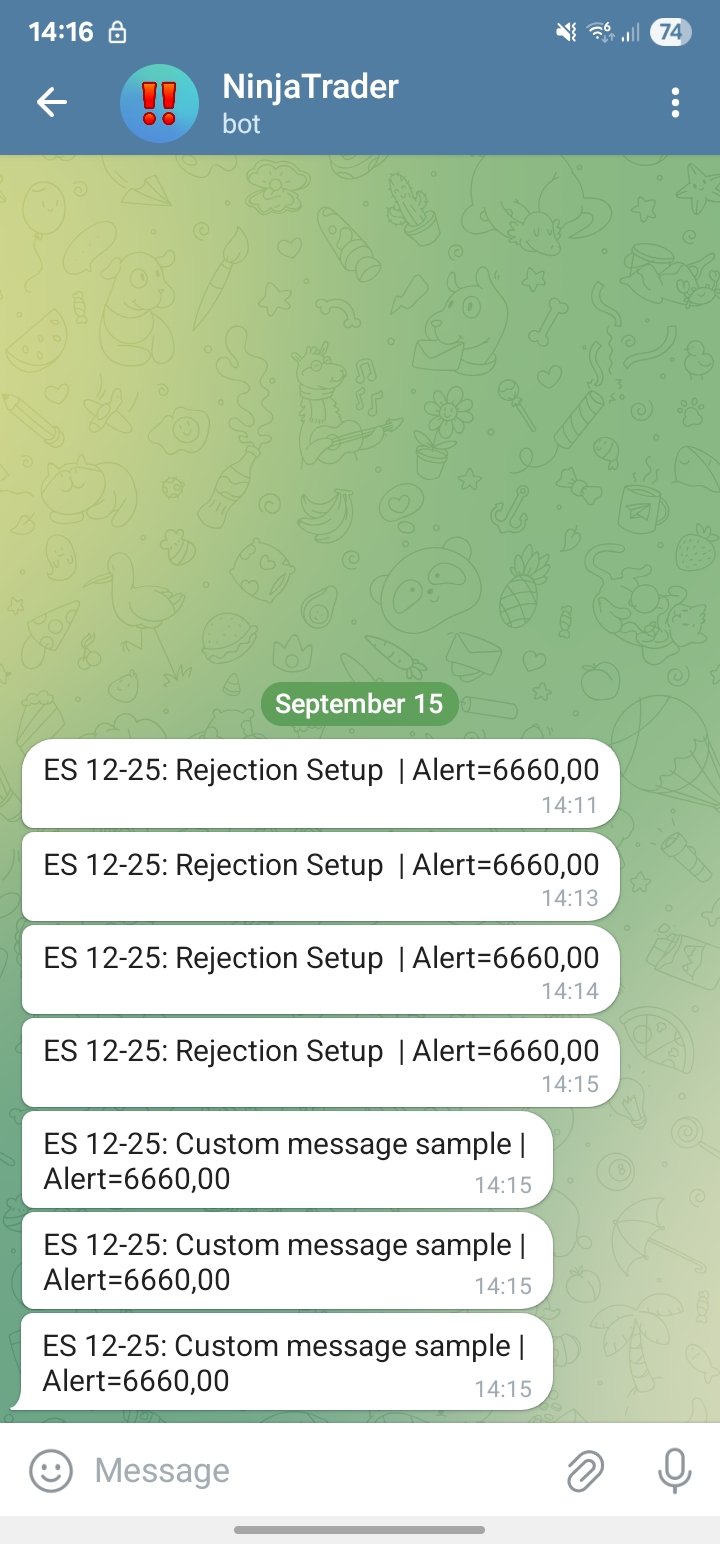Tap the back arrow

52,102
